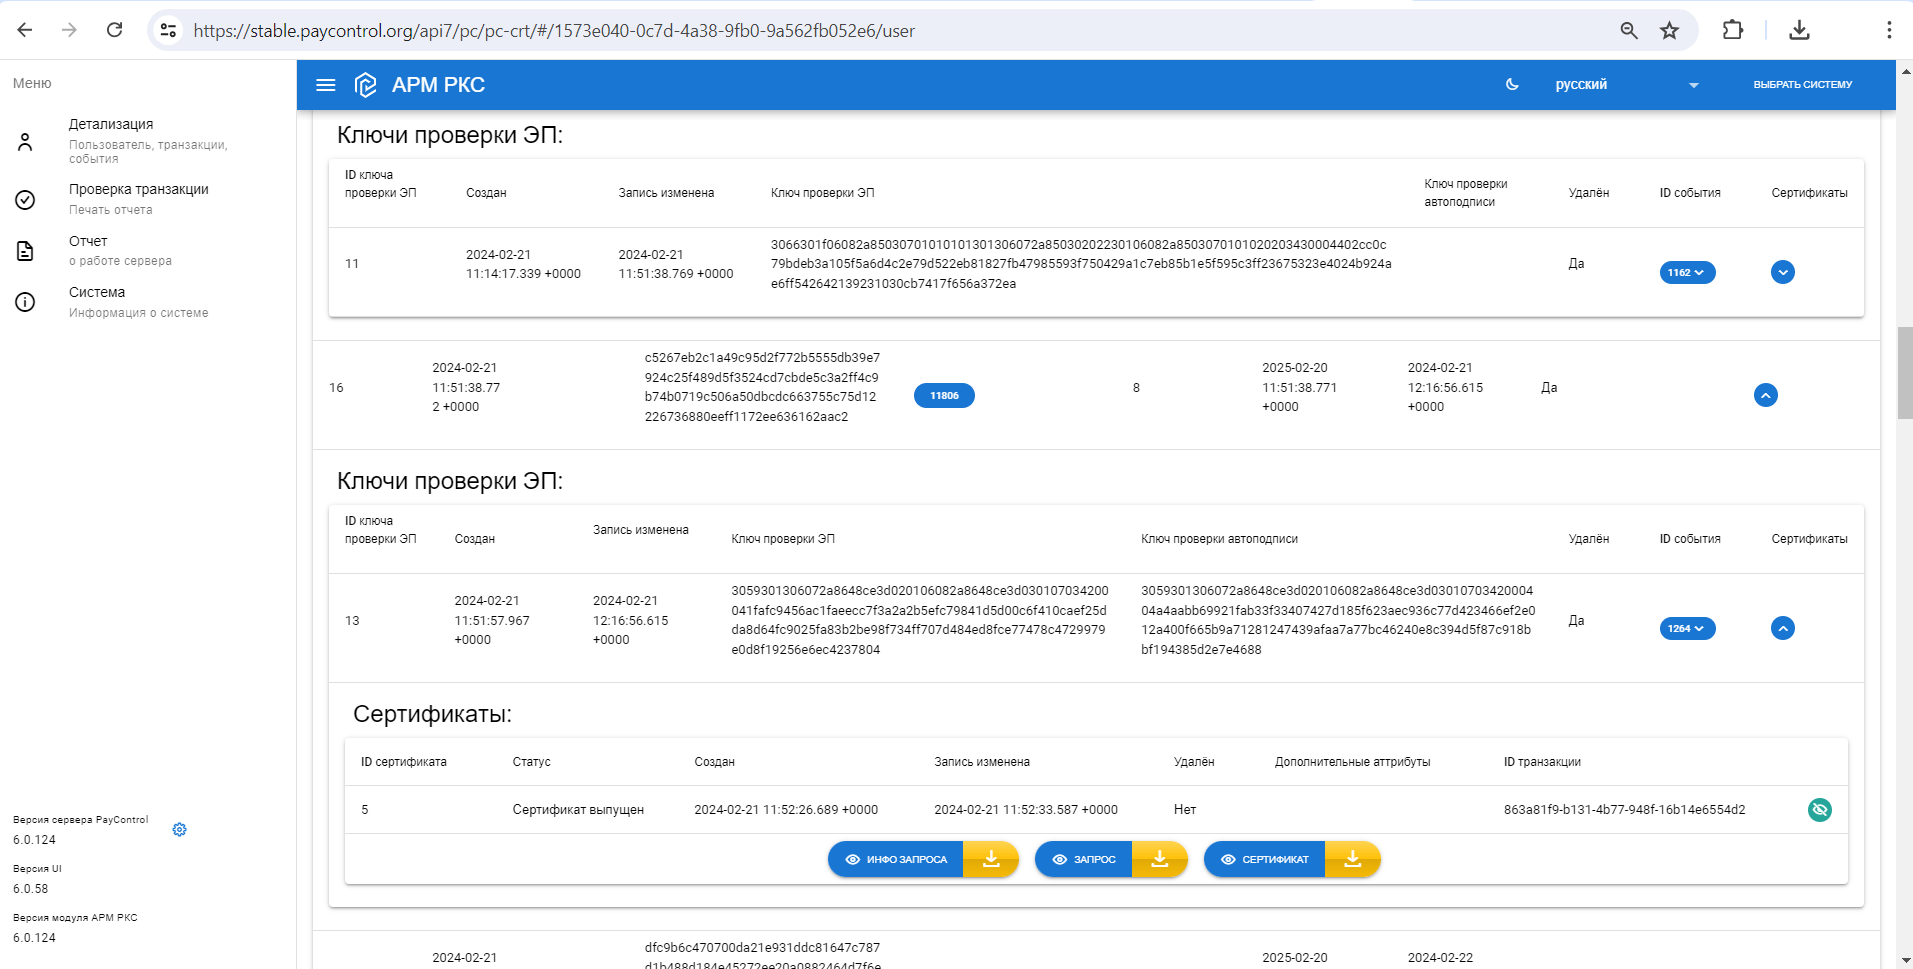The width and height of the screenshot is (1913, 969).
Task: Click the Проверка транзакции checkmark icon
Action: (26, 200)
